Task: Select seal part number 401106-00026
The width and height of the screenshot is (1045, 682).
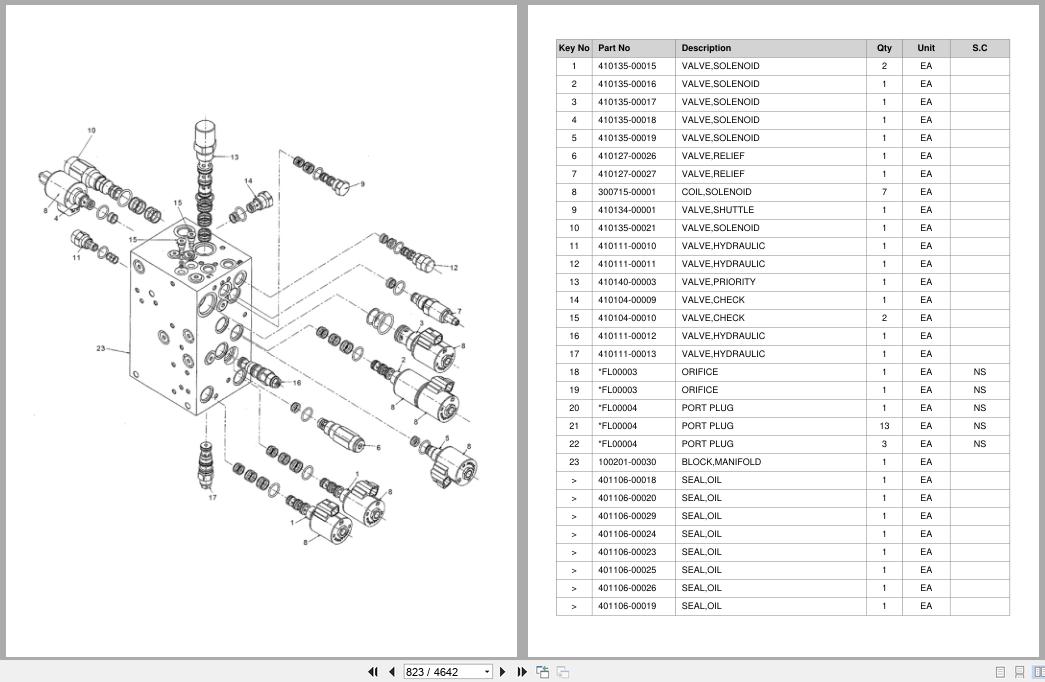Action: (626, 588)
